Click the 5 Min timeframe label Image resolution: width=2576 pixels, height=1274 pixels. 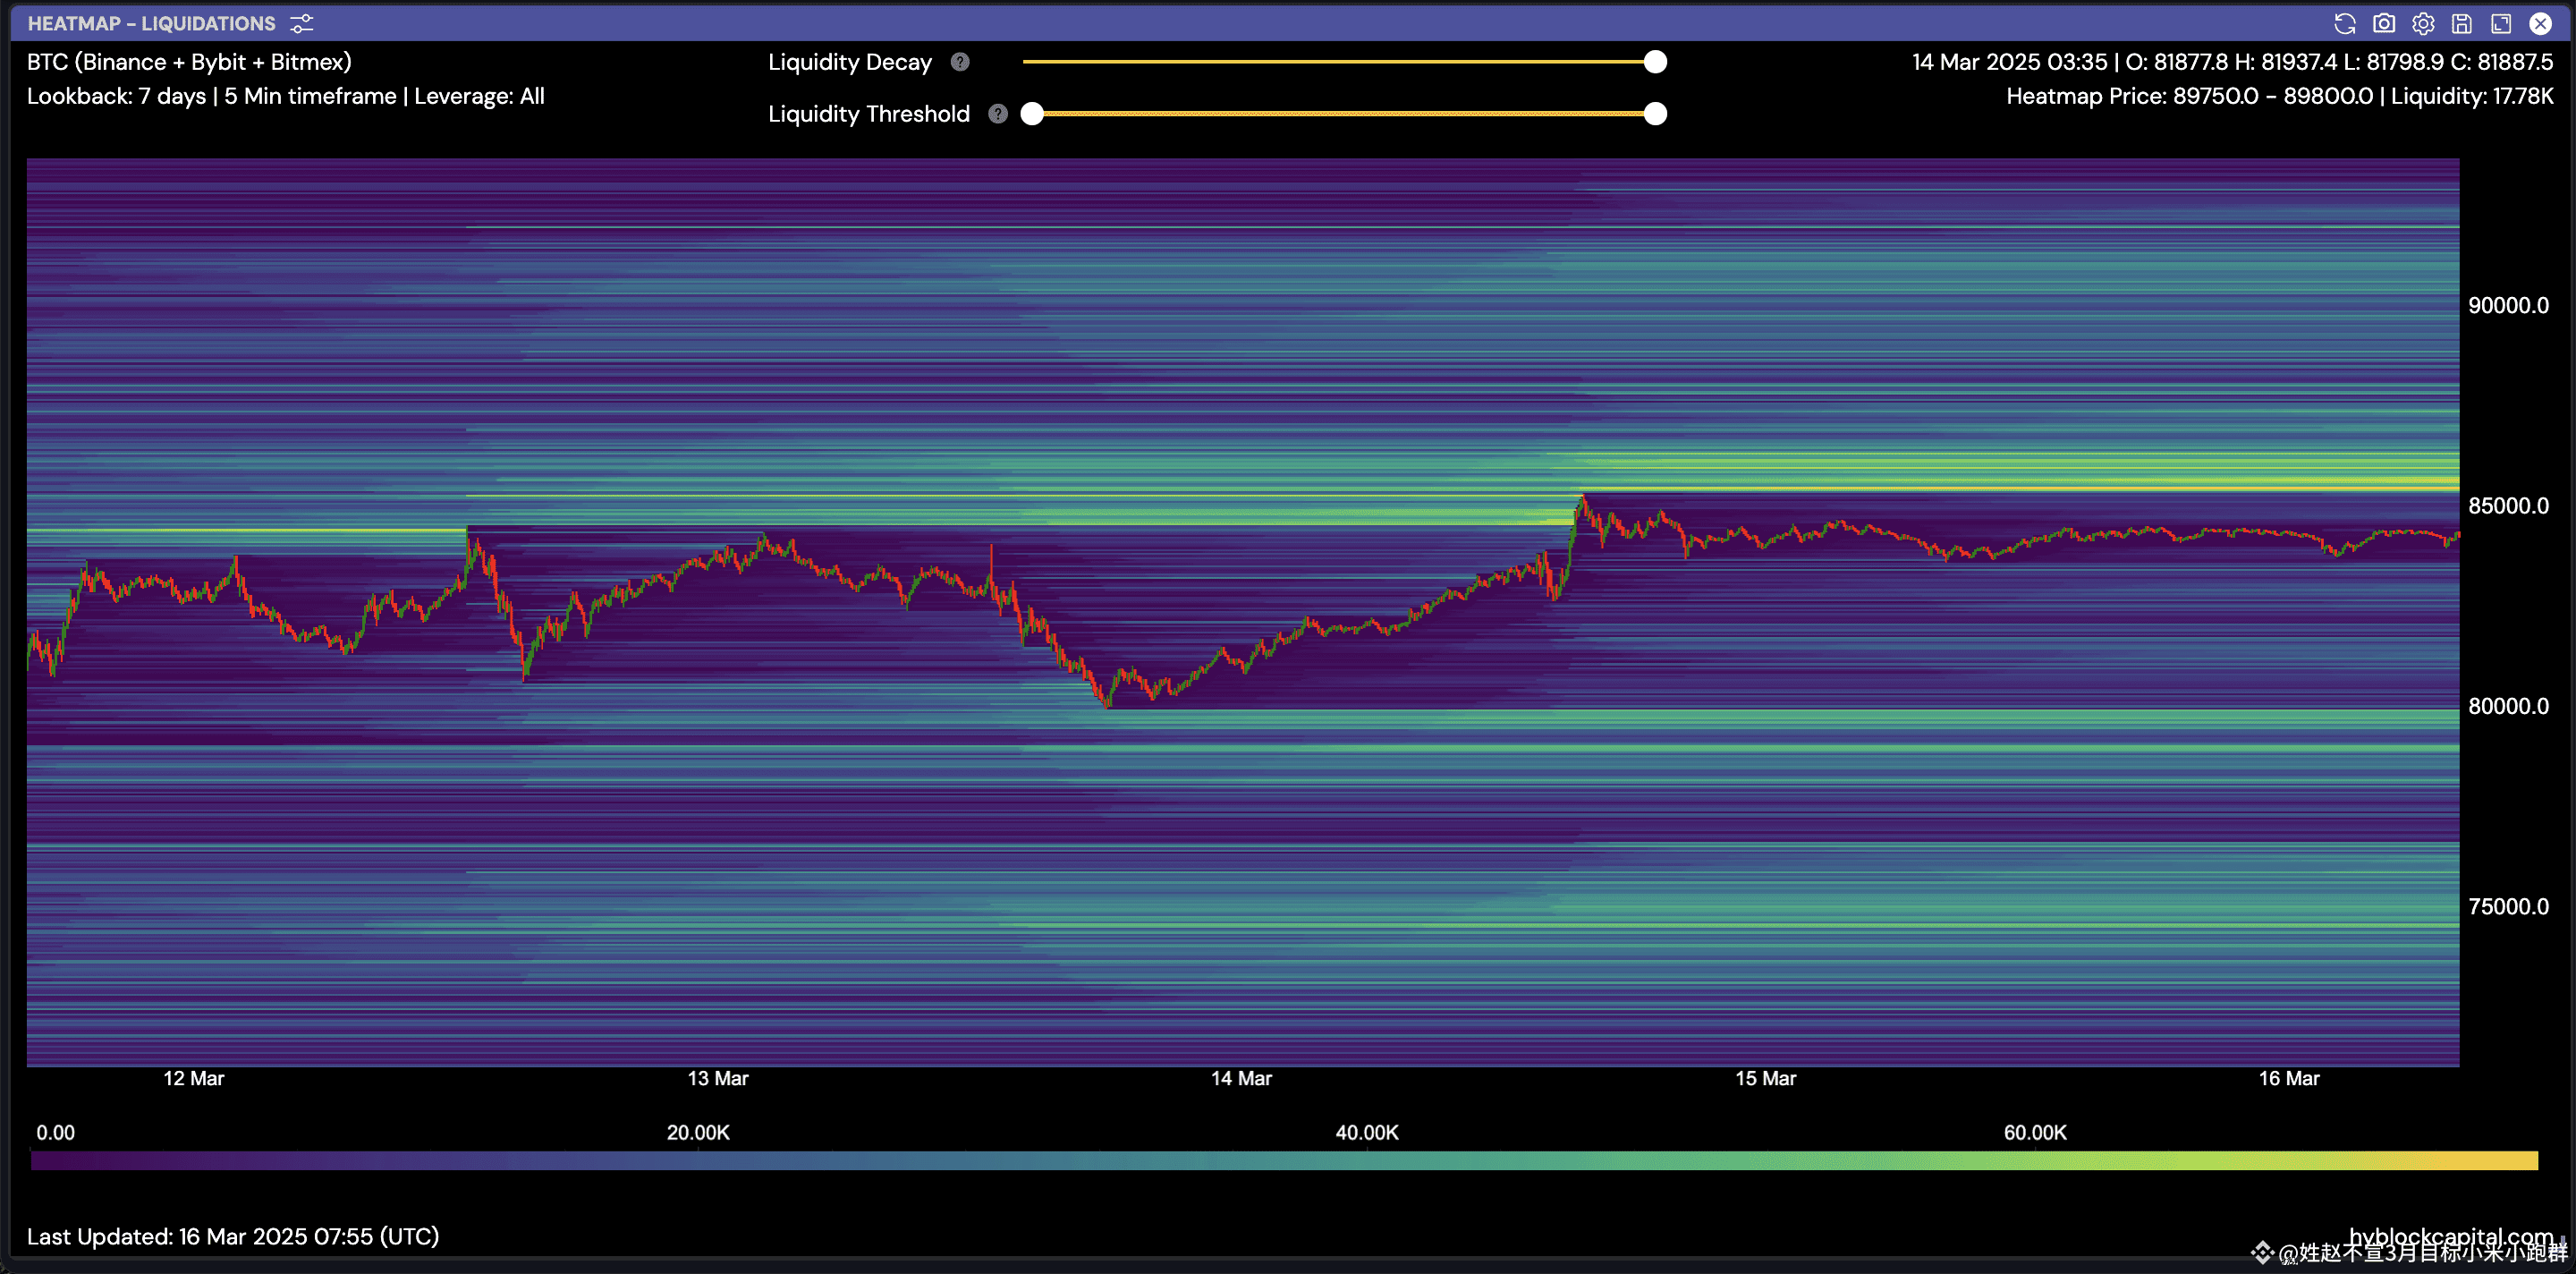(310, 96)
